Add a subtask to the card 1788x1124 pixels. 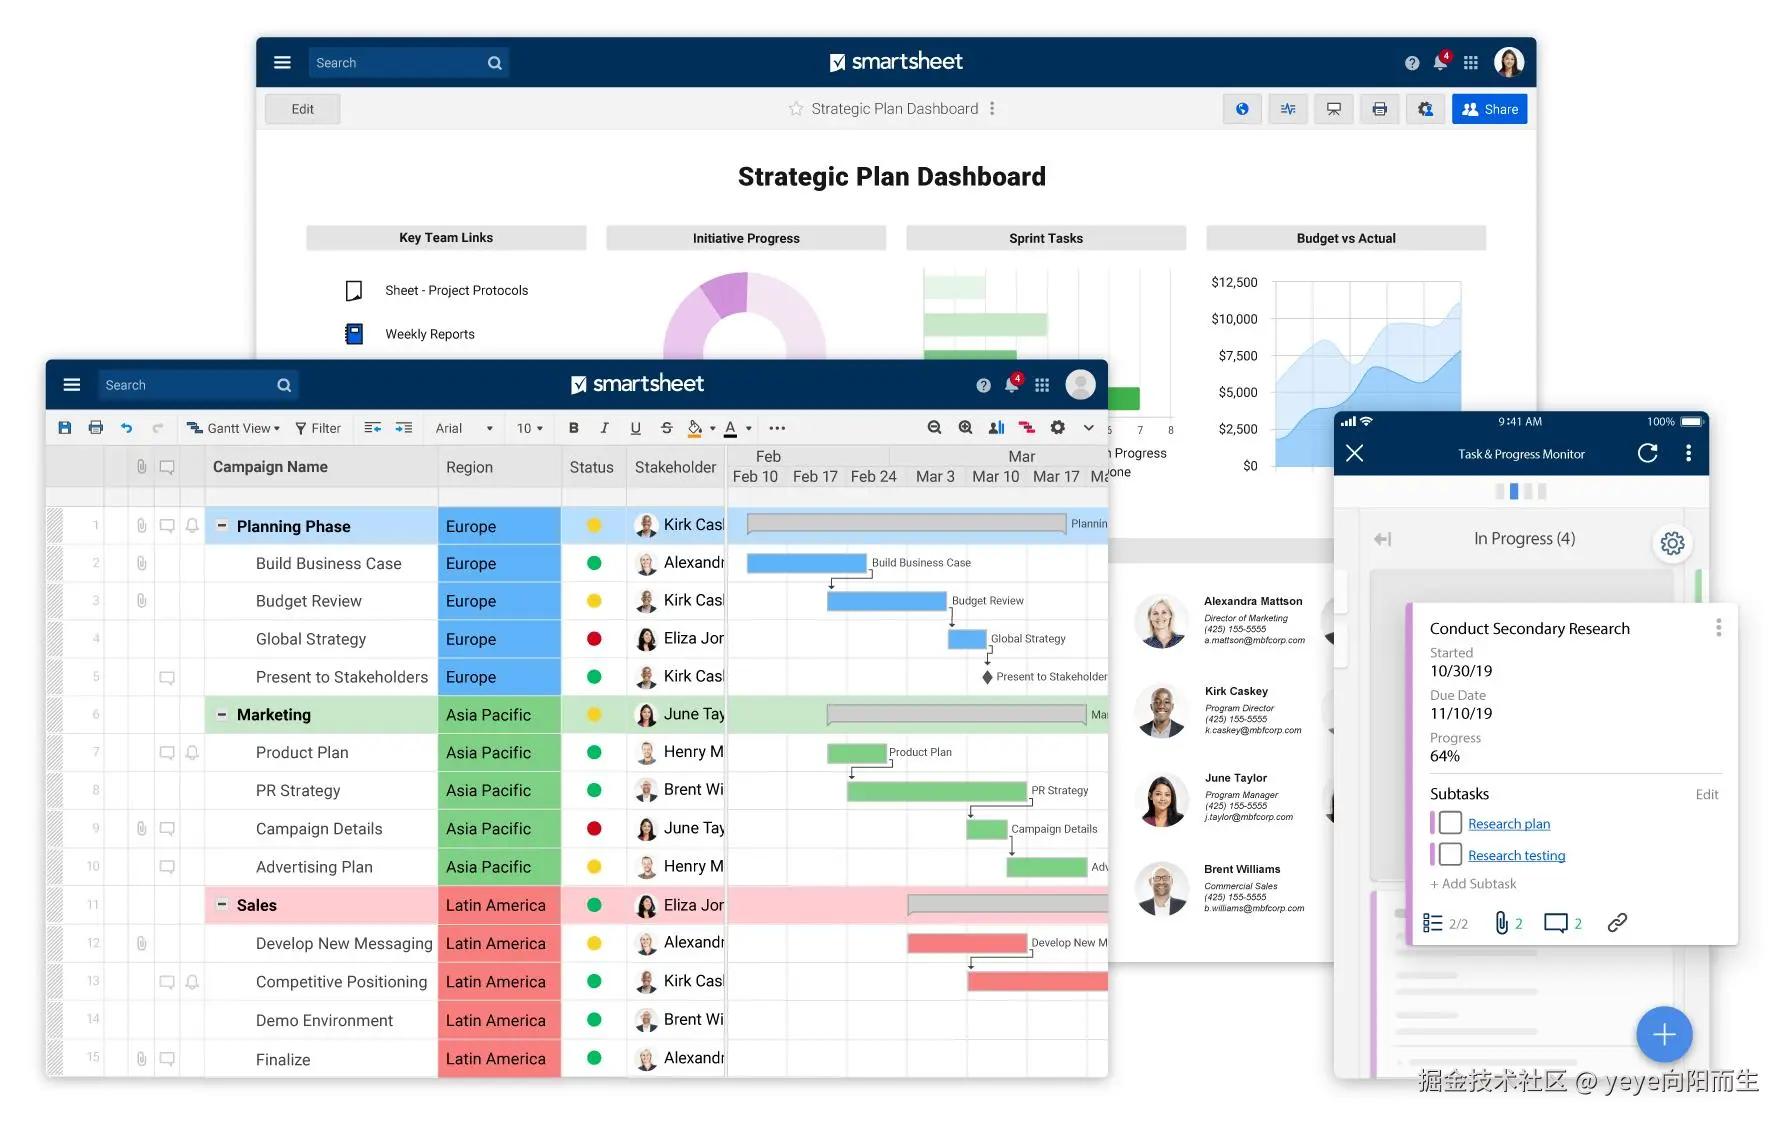(1473, 884)
